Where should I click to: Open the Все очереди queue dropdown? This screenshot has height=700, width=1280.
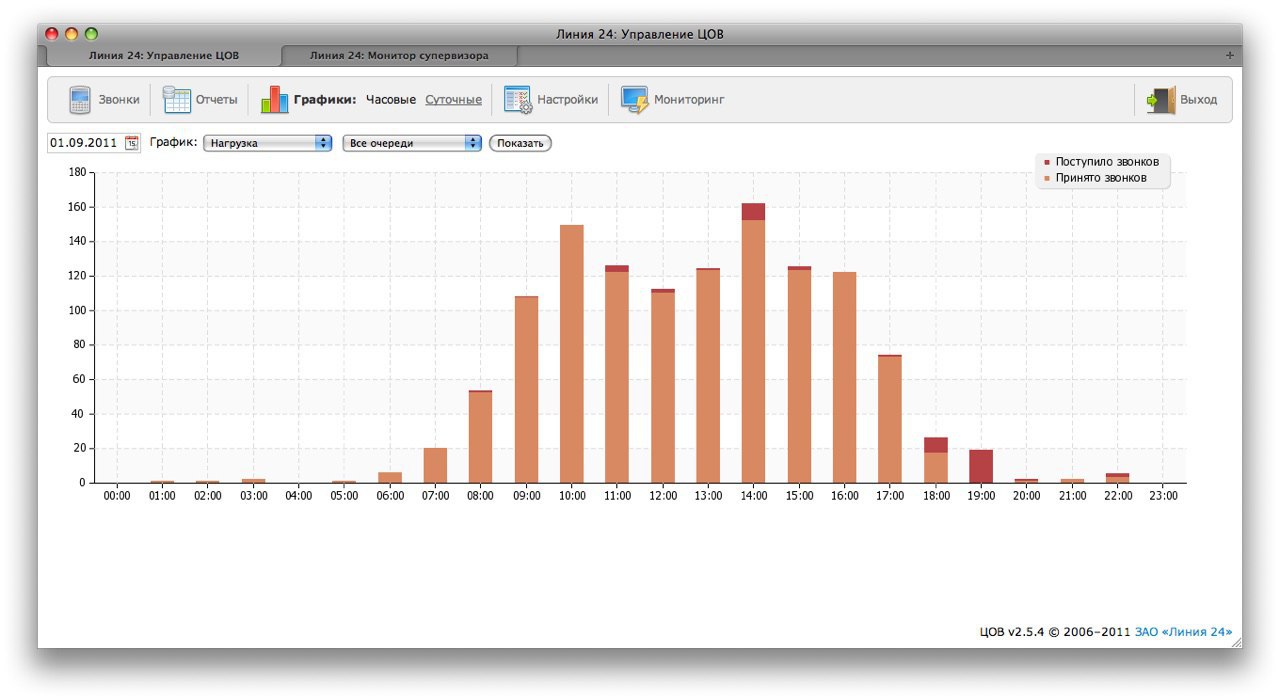412,143
